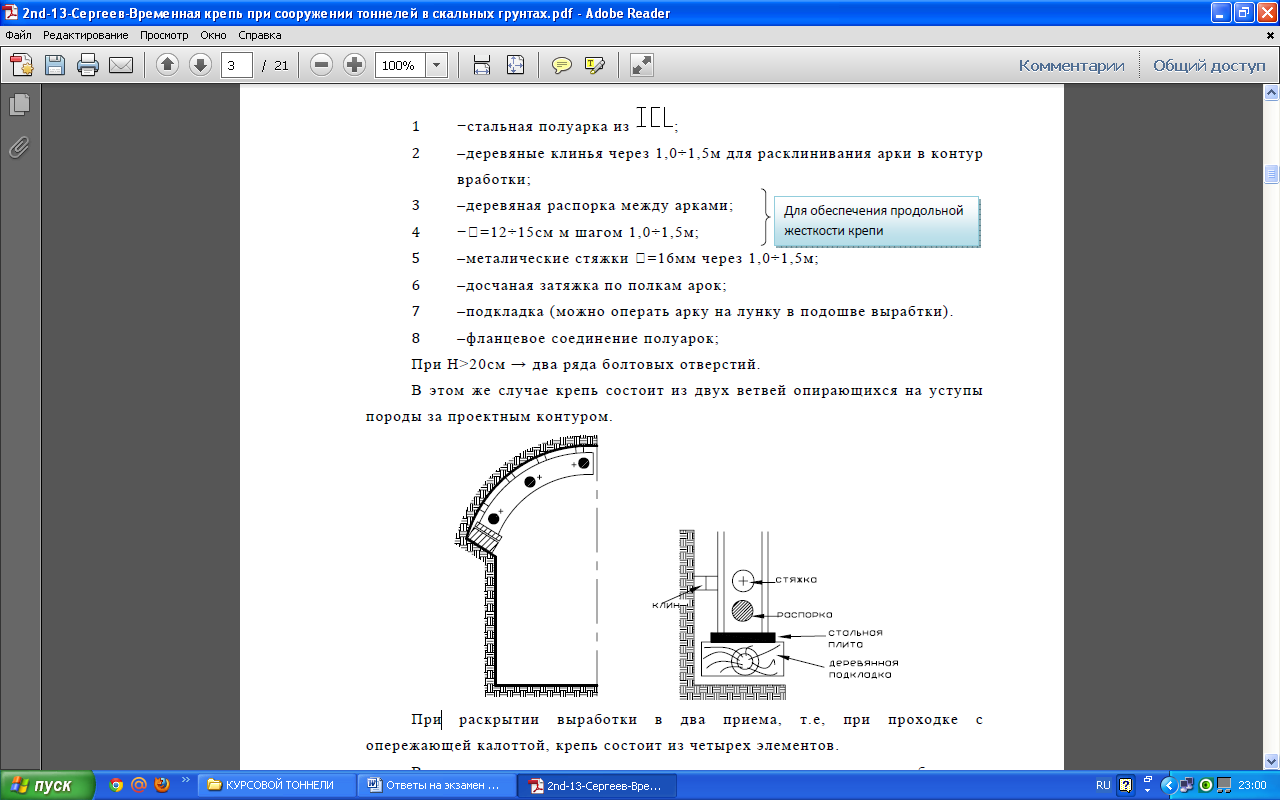Click the vertical scrollbar up arrow

[1272, 93]
